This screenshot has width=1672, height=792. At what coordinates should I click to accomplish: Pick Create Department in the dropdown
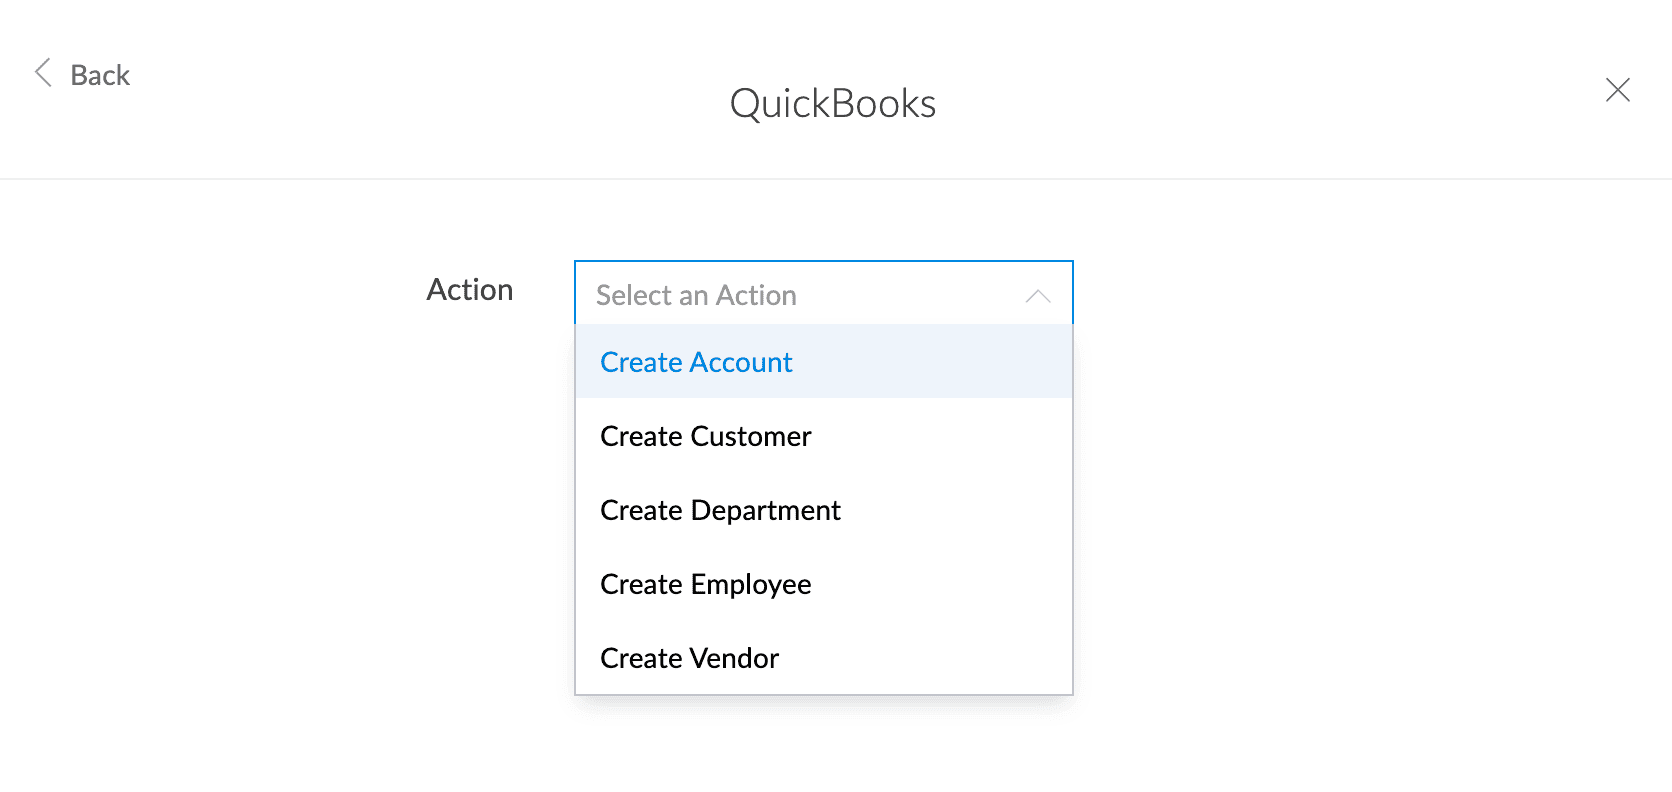tap(824, 510)
